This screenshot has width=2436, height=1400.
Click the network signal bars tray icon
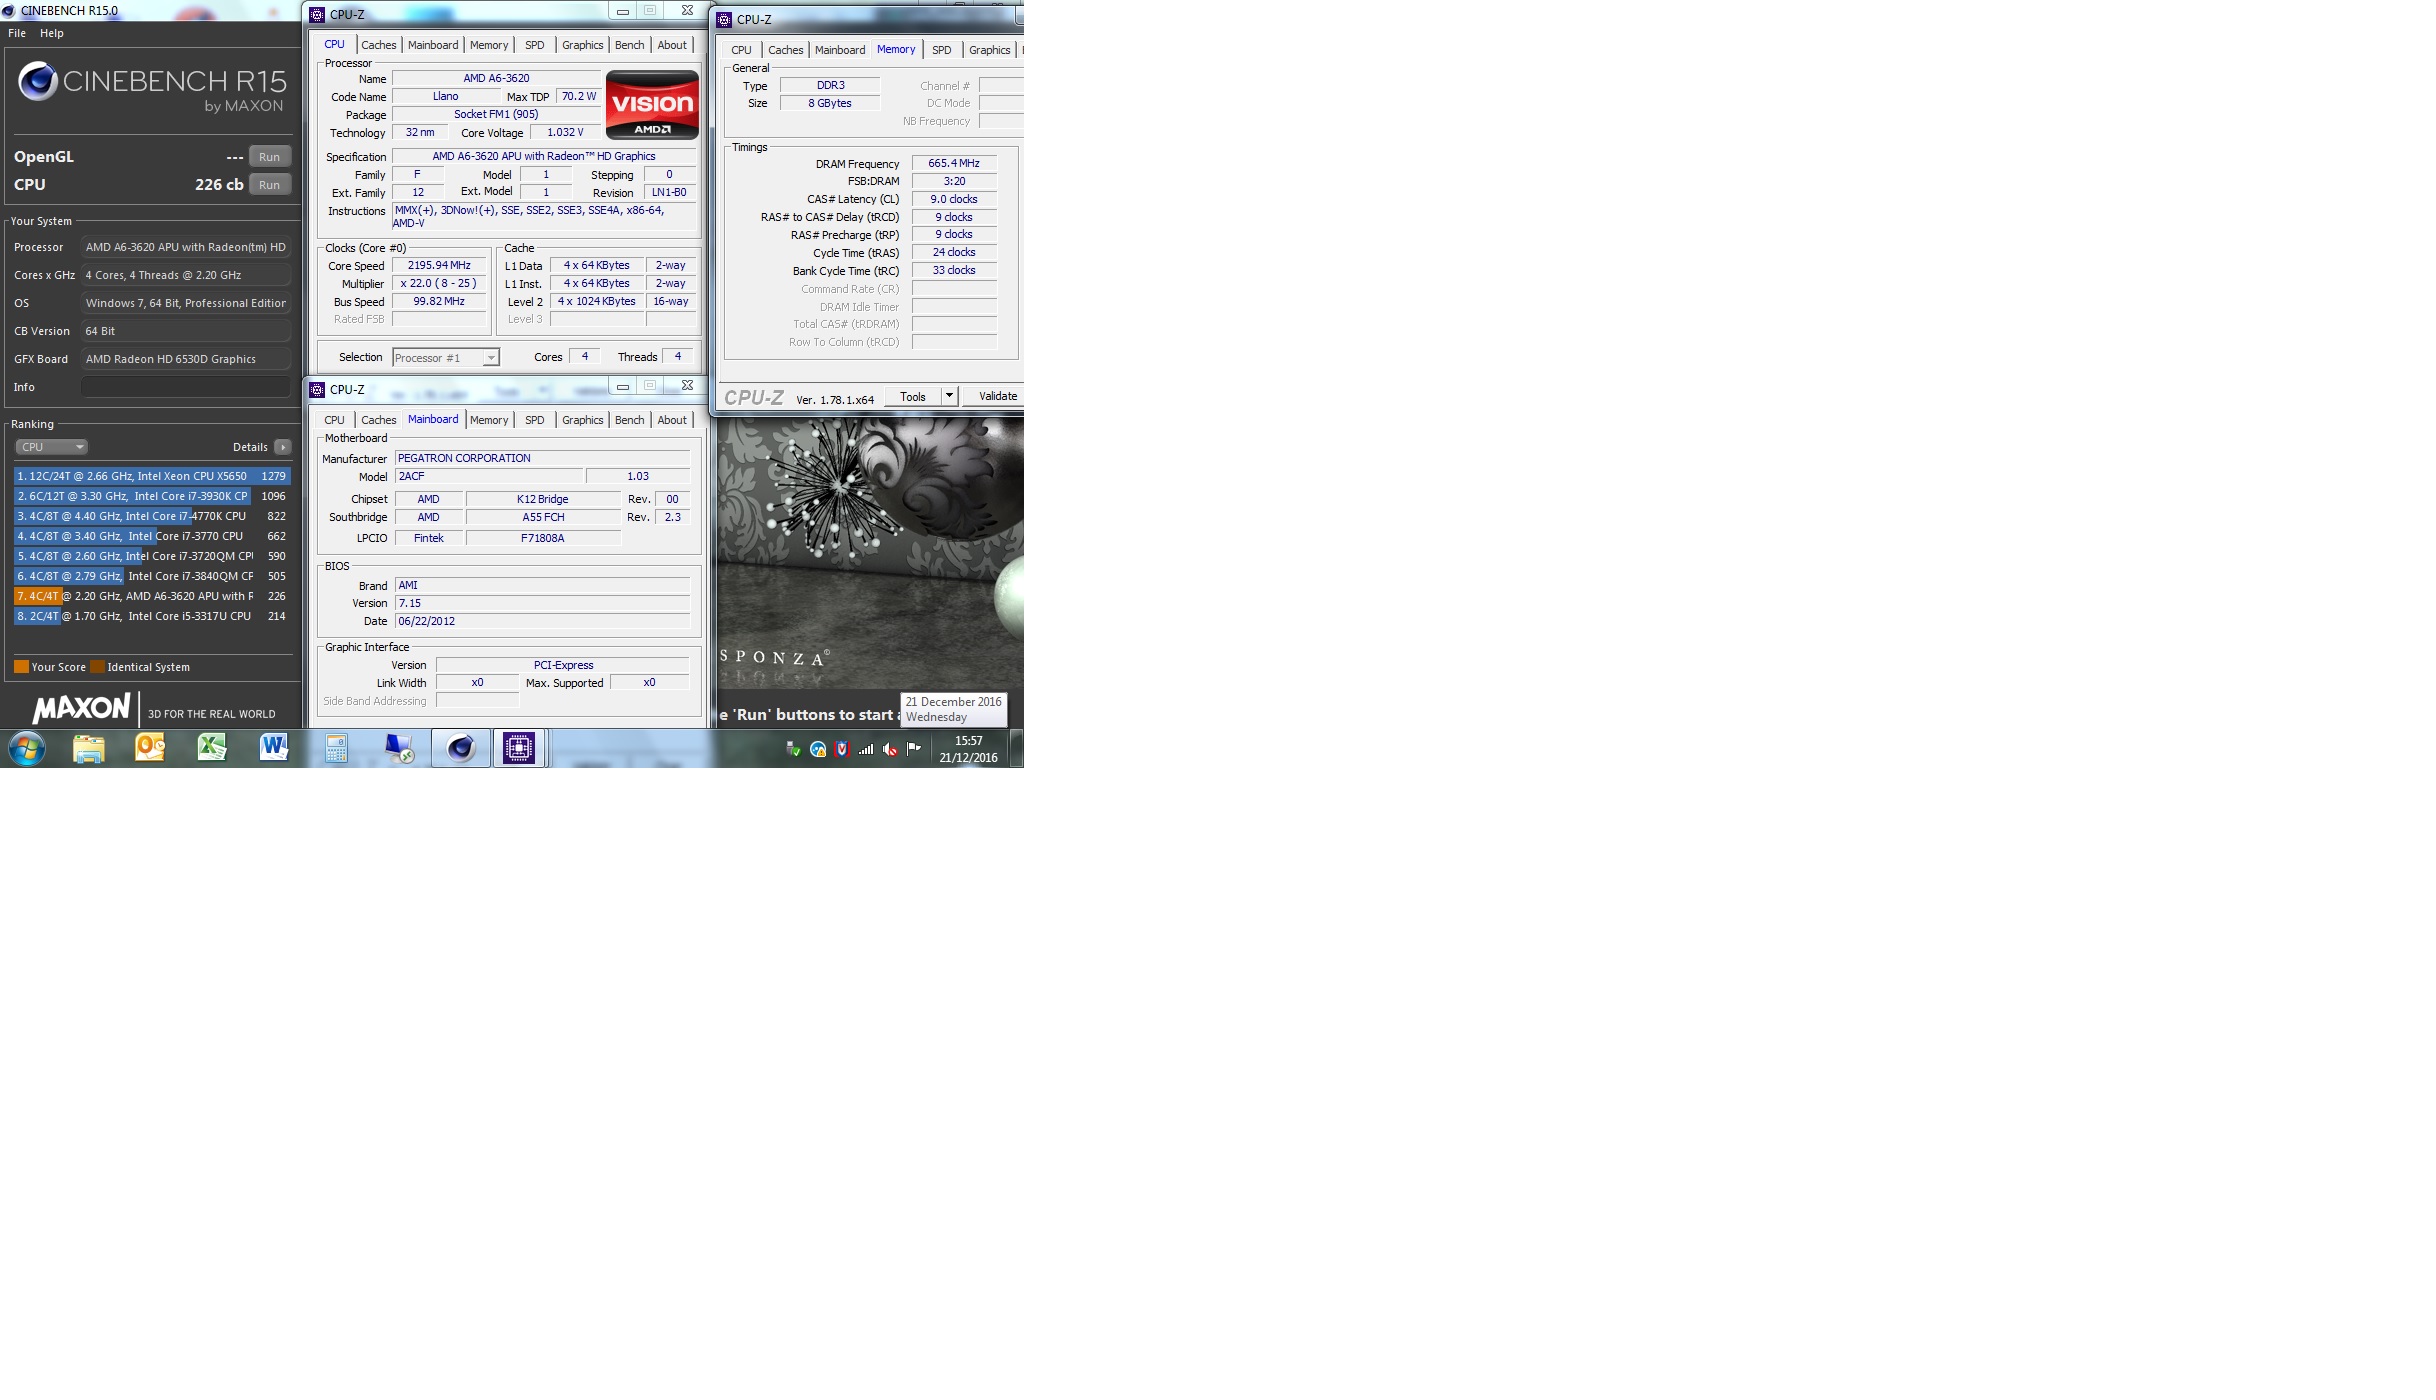click(866, 749)
